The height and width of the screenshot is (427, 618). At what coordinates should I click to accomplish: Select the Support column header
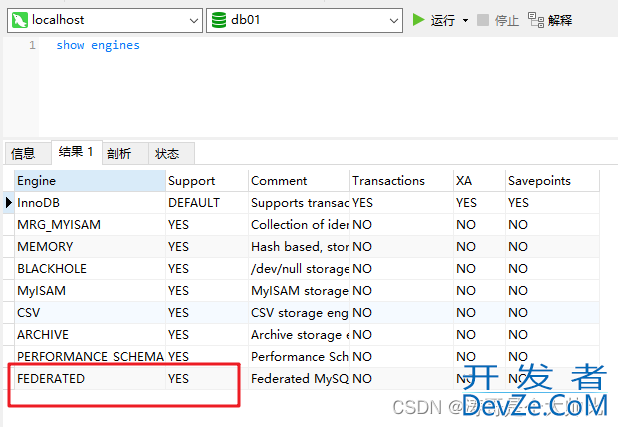pos(207,181)
